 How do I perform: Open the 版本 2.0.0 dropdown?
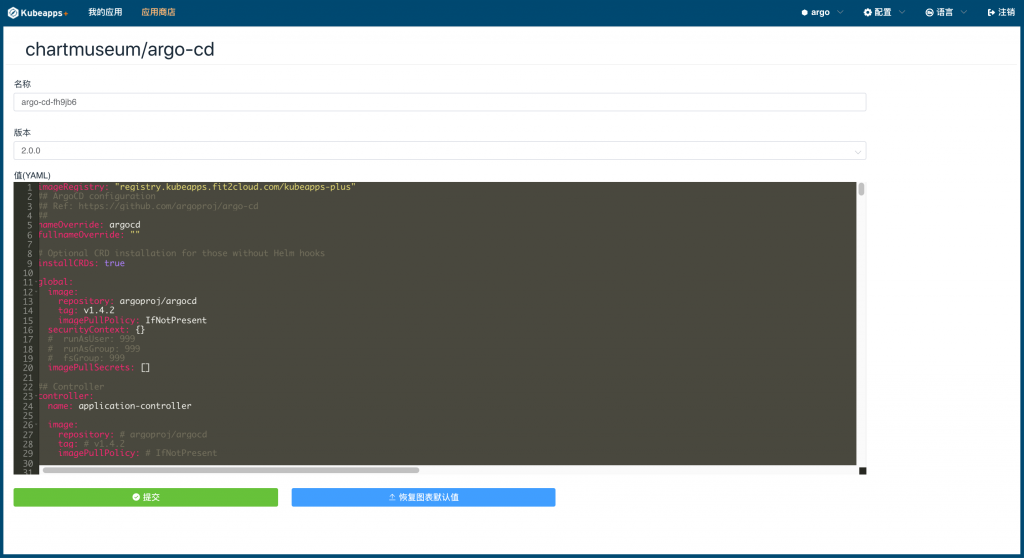coord(440,150)
